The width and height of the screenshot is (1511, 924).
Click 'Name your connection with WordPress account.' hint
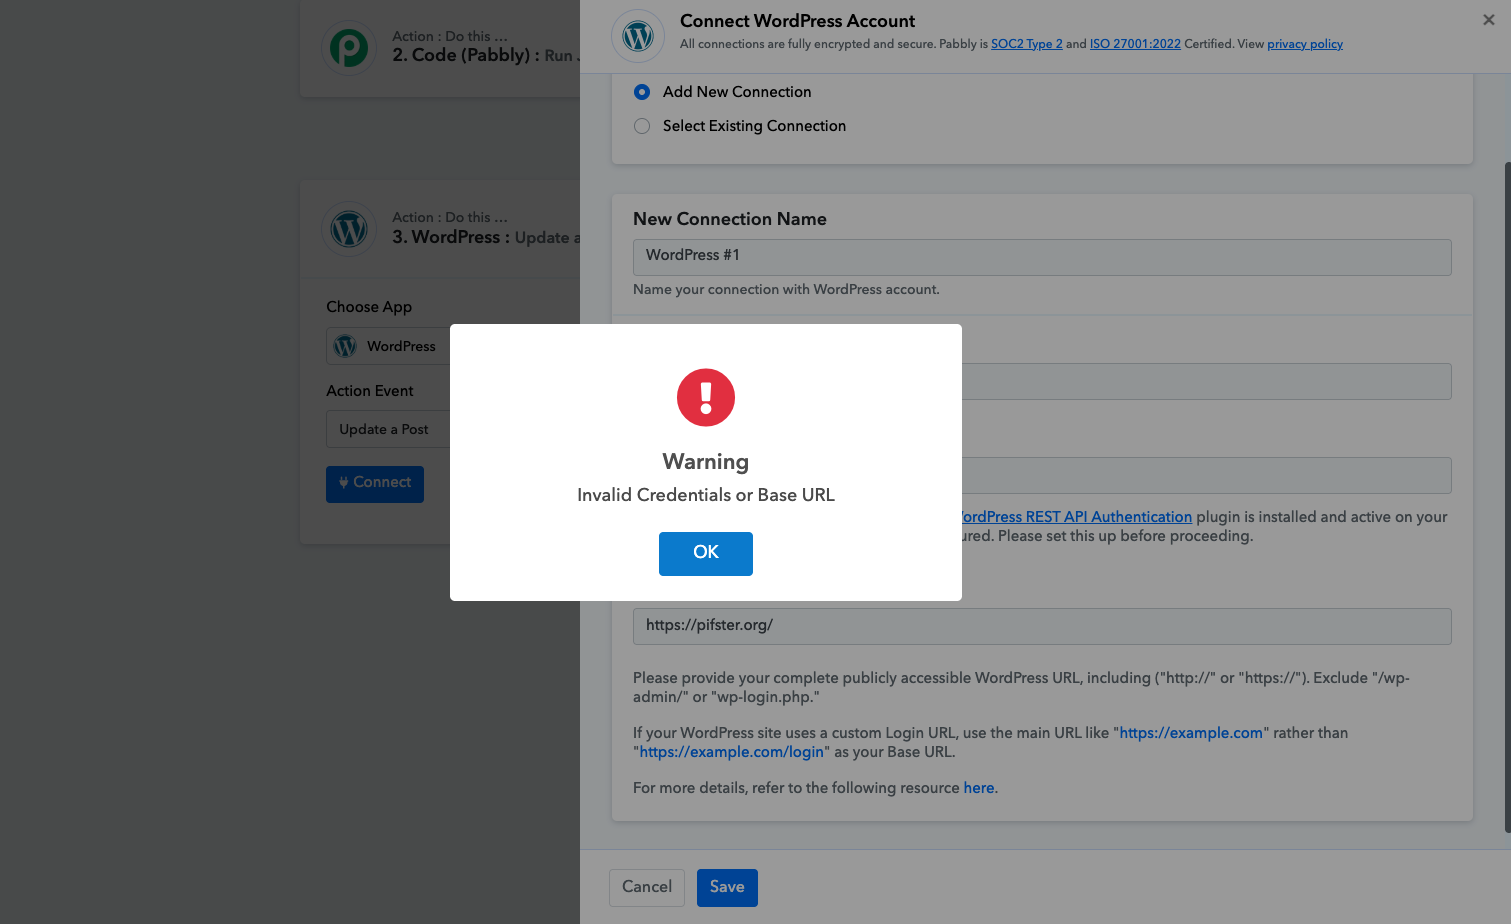click(786, 290)
